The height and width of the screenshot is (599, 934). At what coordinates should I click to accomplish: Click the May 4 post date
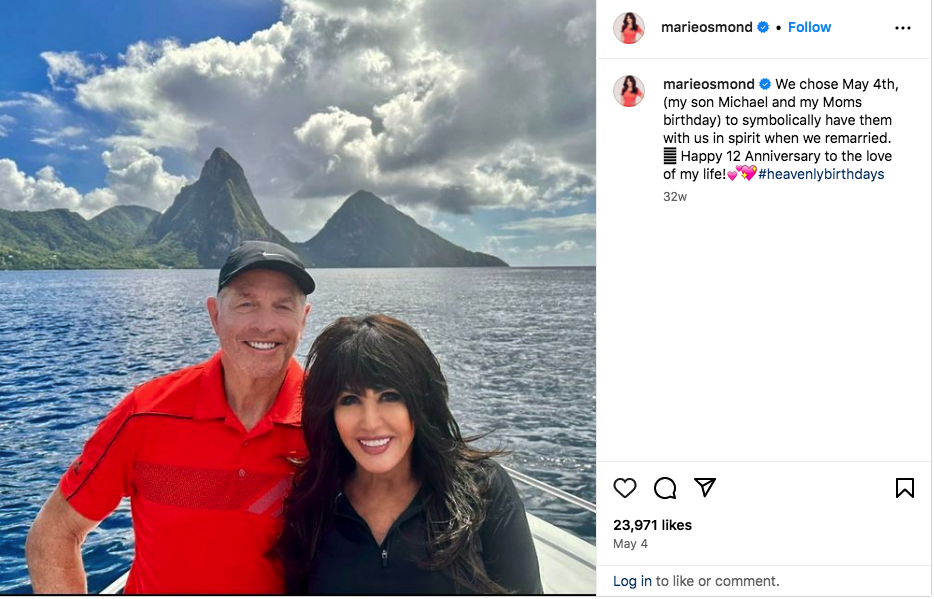(630, 544)
